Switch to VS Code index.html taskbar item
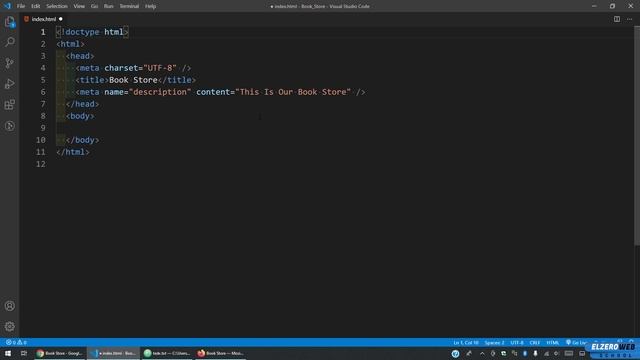This screenshot has height=360, width=640. click(x=113, y=353)
